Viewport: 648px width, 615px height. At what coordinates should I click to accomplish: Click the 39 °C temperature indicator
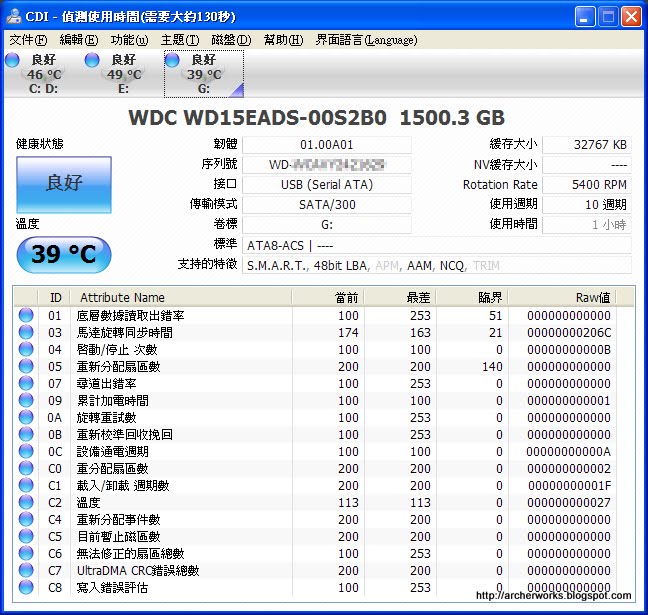(x=64, y=255)
